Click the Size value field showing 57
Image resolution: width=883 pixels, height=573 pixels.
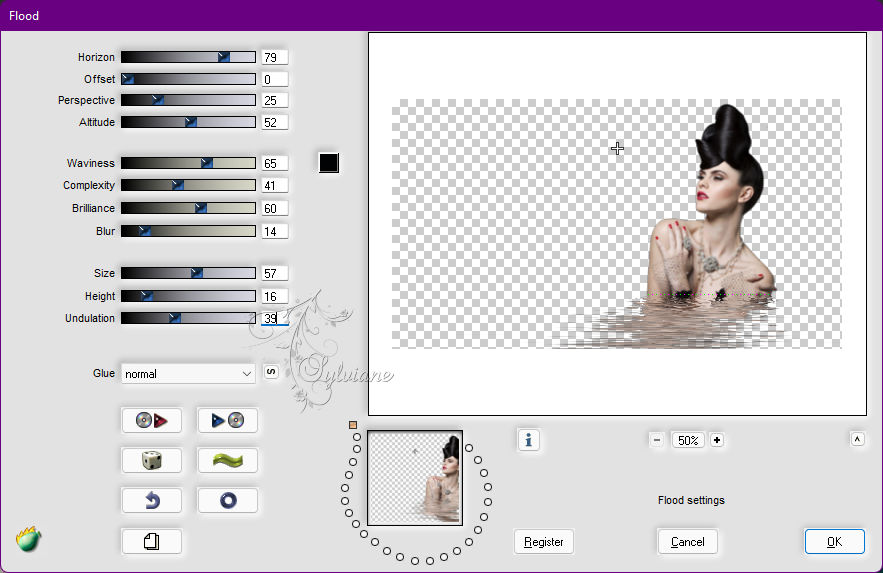pos(275,273)
